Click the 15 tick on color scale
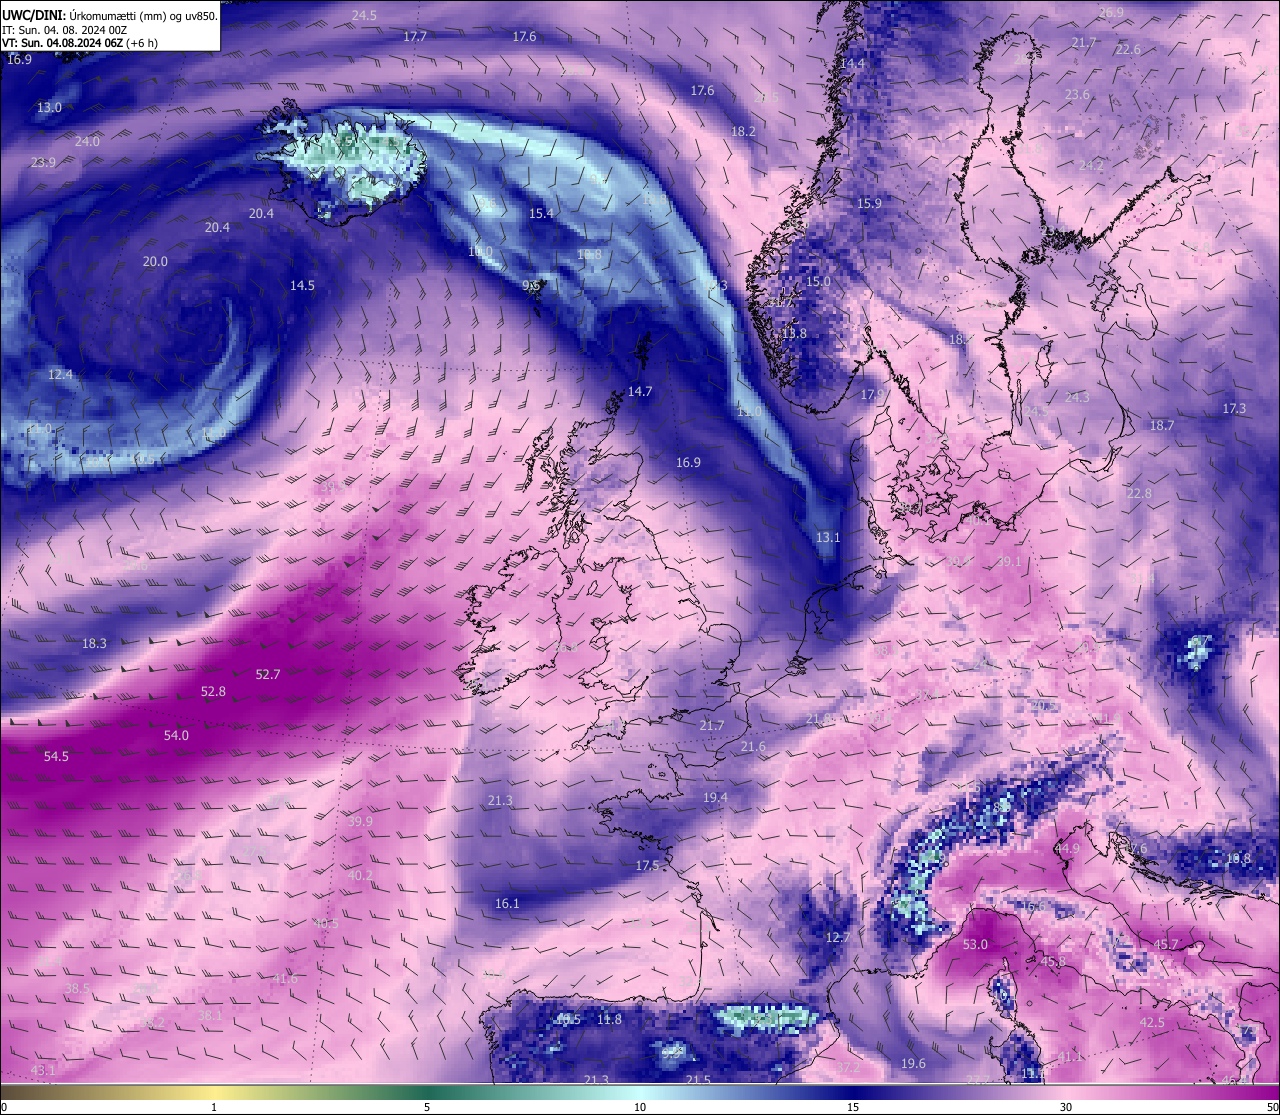Screen dimensions: 1280x1115 coord(853,1107)
